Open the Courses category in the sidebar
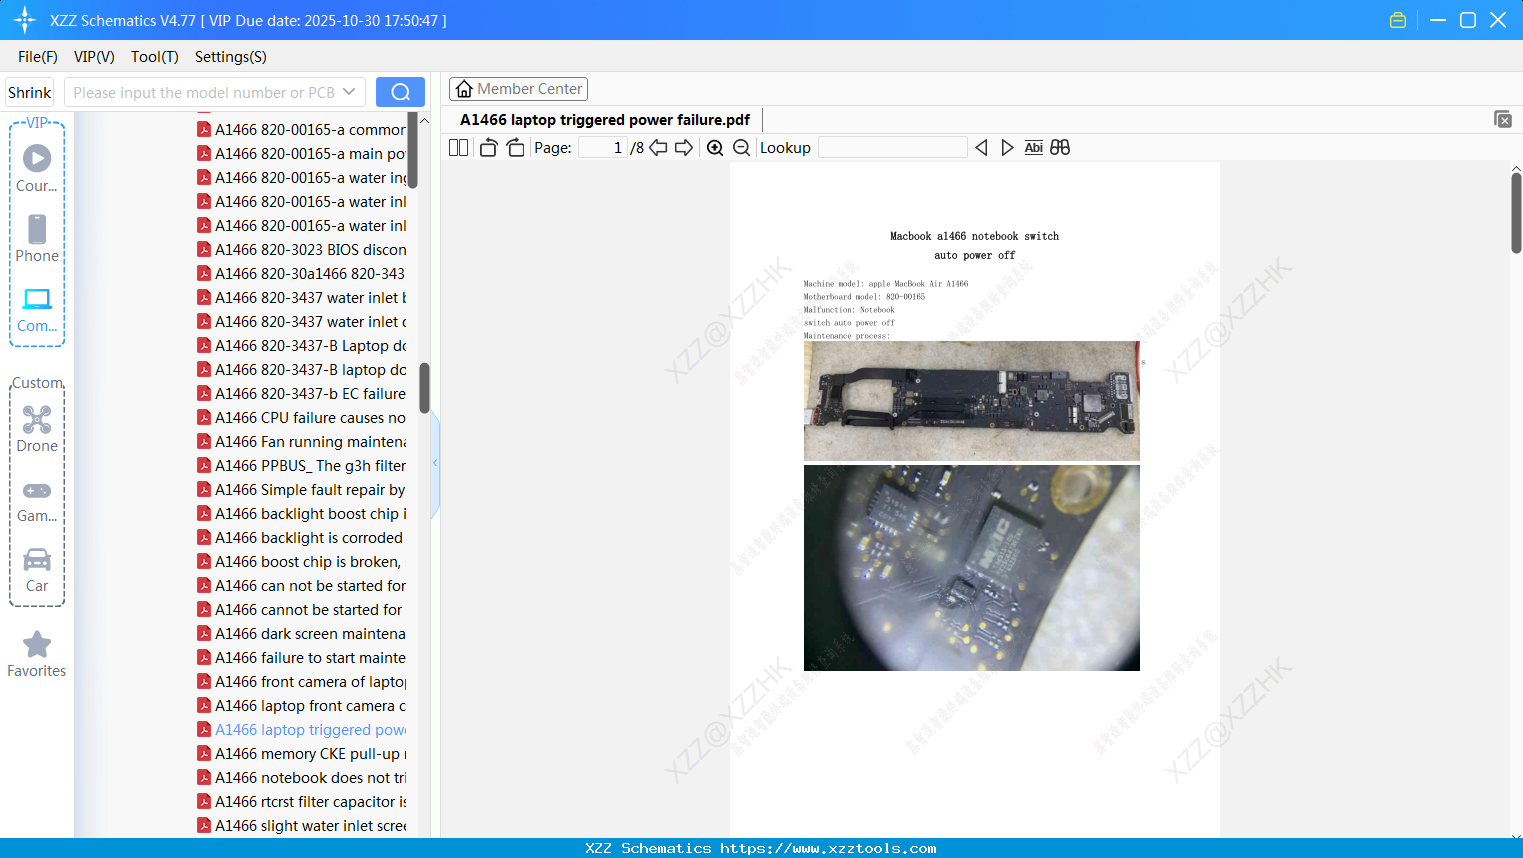 [x=37, y=168]
